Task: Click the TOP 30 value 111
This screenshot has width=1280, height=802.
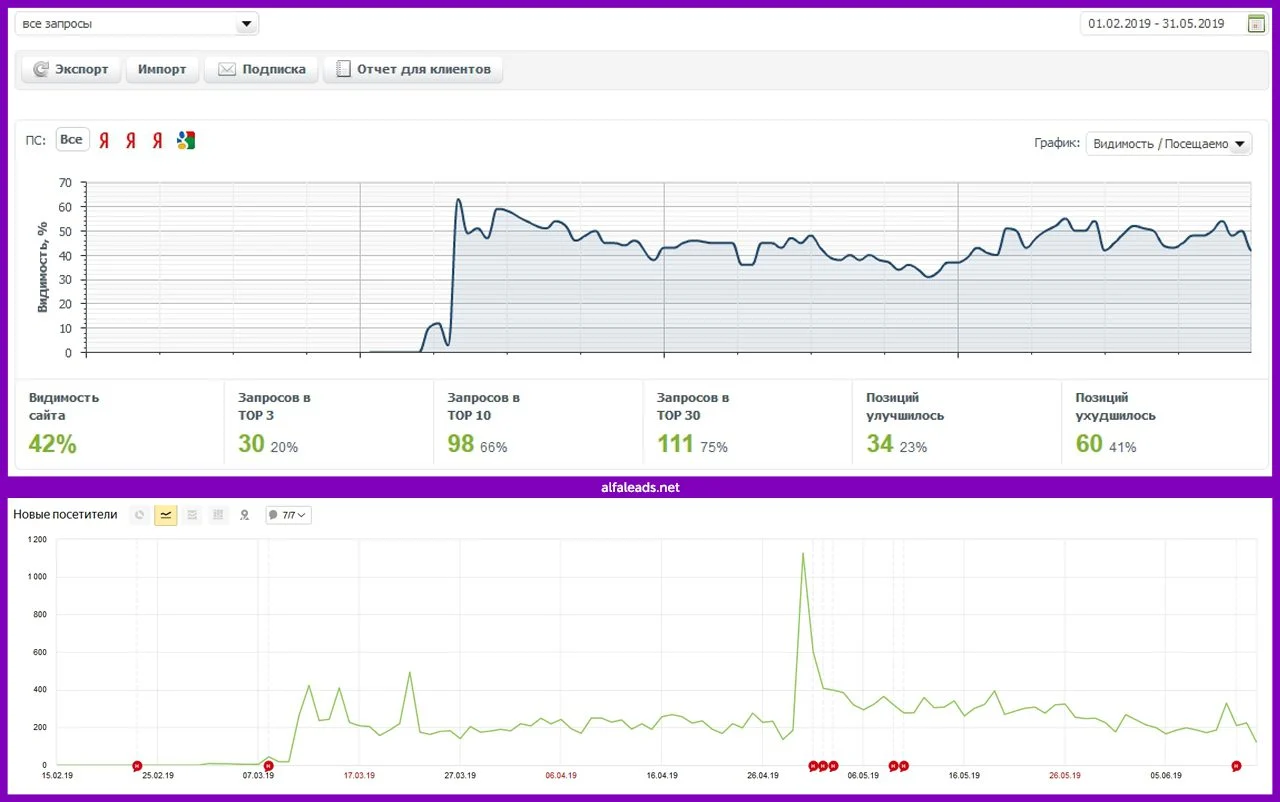Action: 675,444
